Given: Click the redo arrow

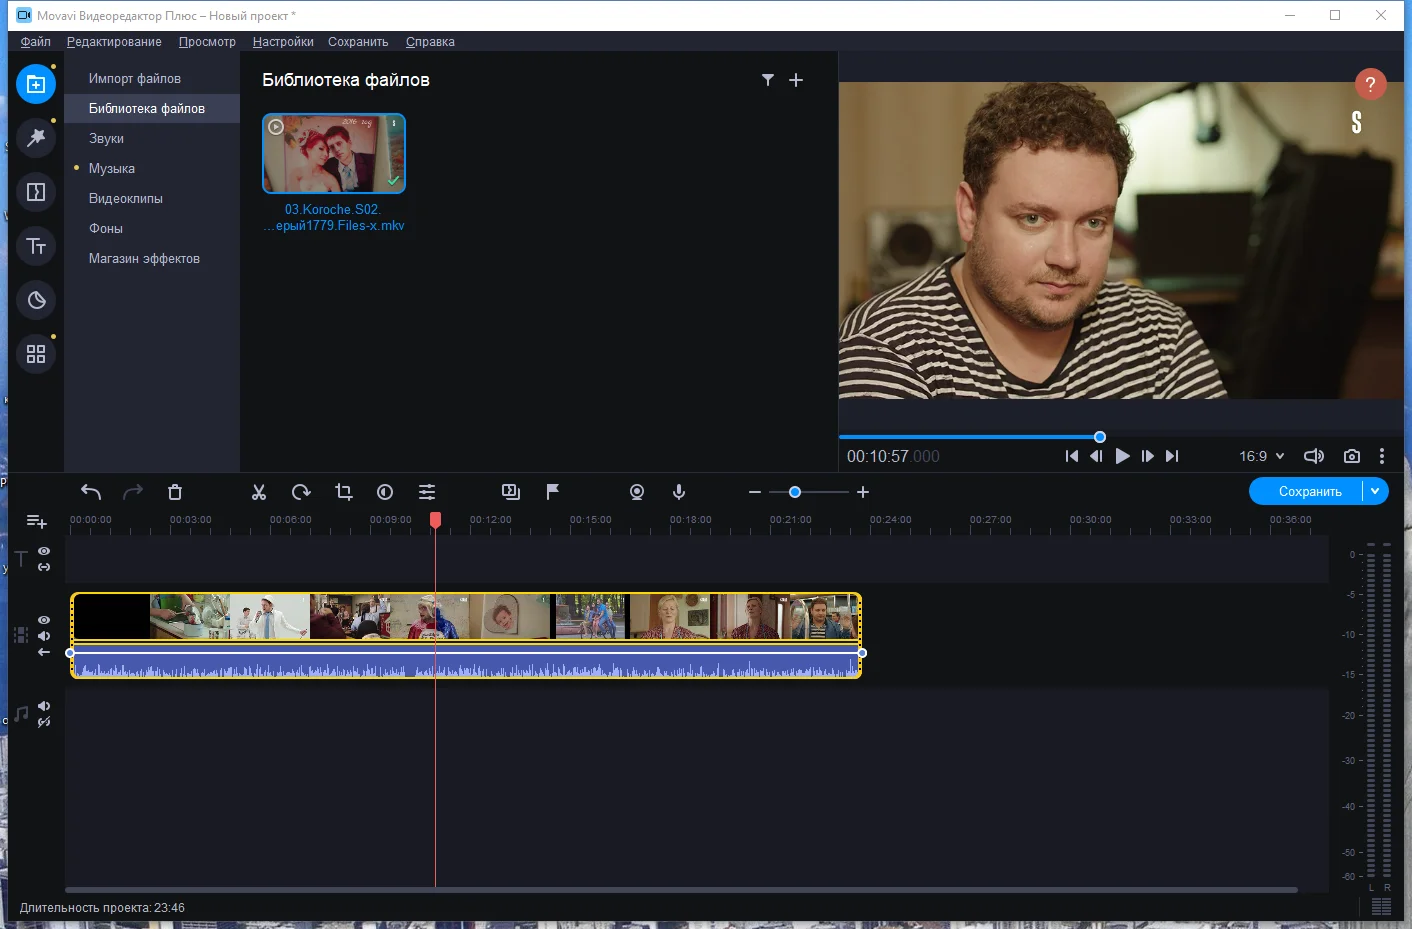Looking at the screenshot, I should pos(133,492).
